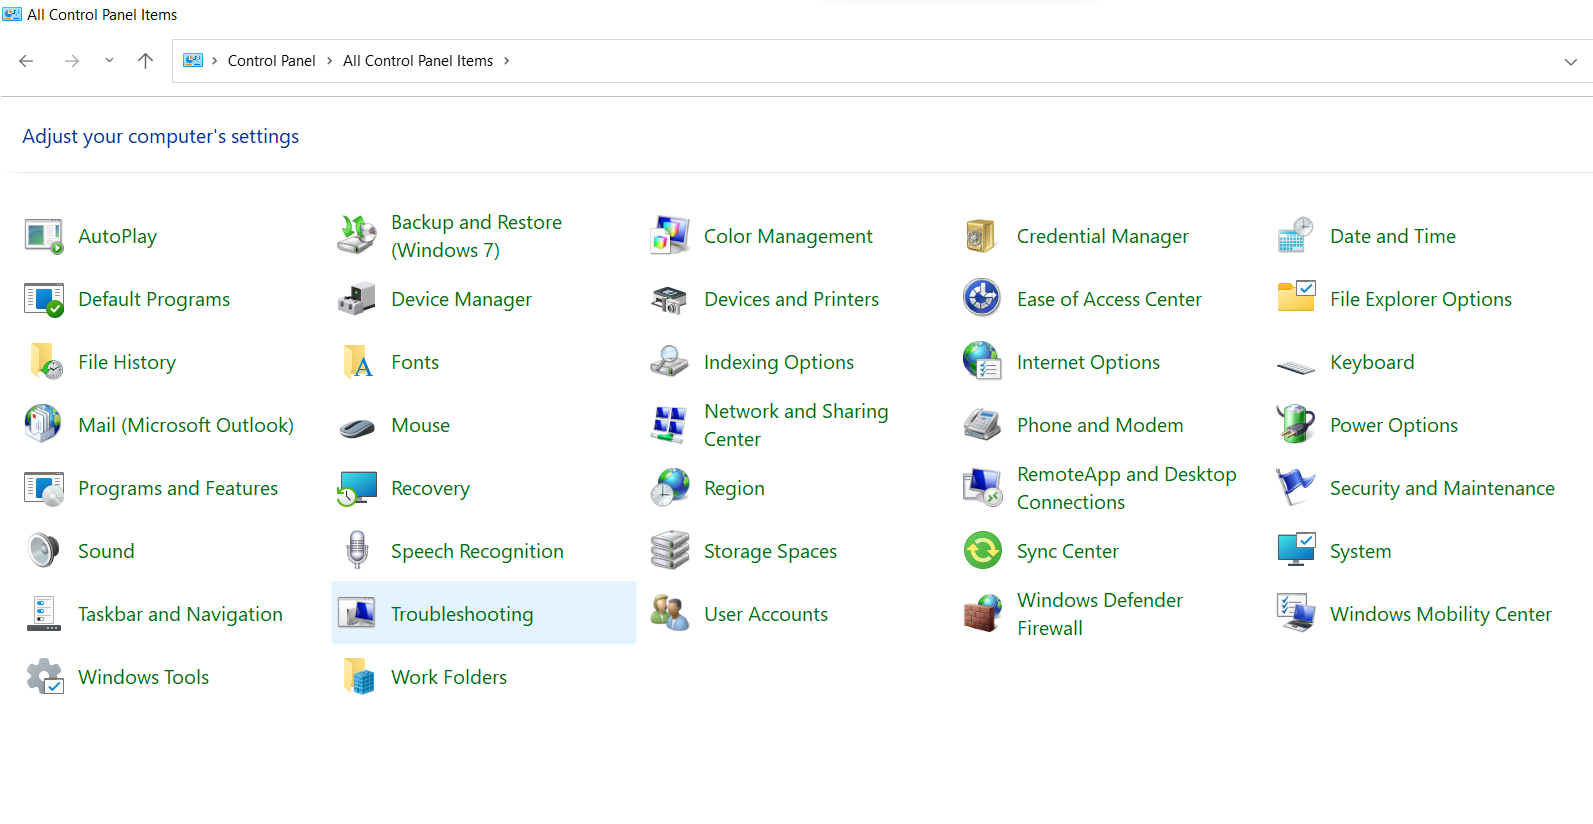
Task: Click the Back navigation arrow
Action: pyautogui.click(x=27, y=61)
